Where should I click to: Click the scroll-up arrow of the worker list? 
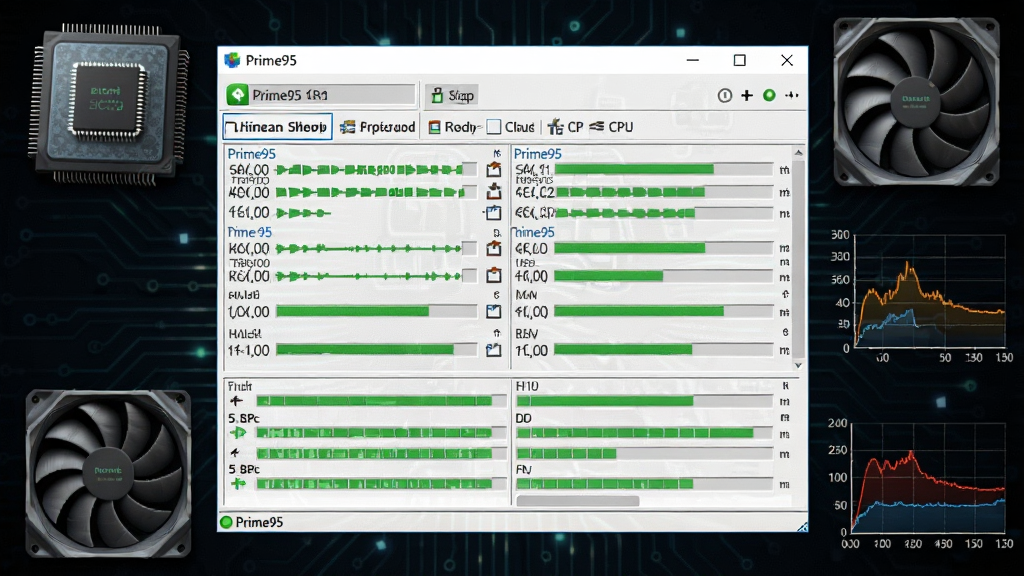click(x=798, y=152)
